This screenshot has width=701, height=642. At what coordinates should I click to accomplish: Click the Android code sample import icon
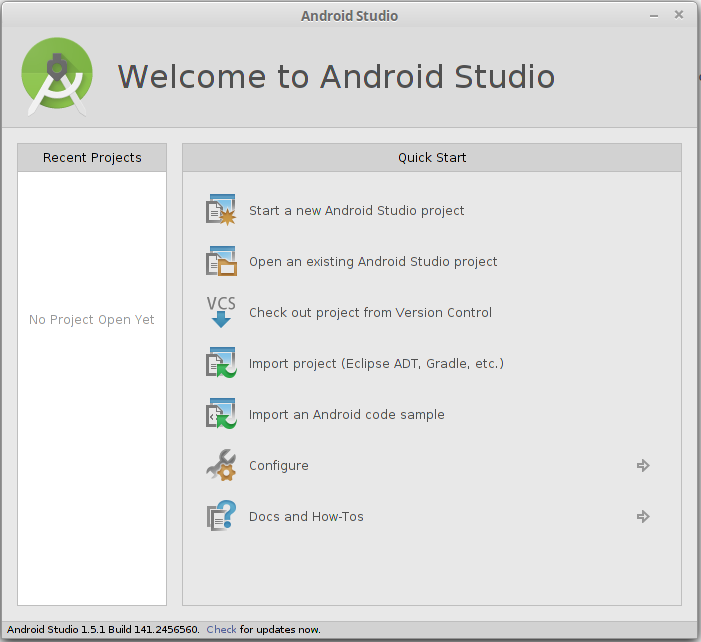coord(220,415)
